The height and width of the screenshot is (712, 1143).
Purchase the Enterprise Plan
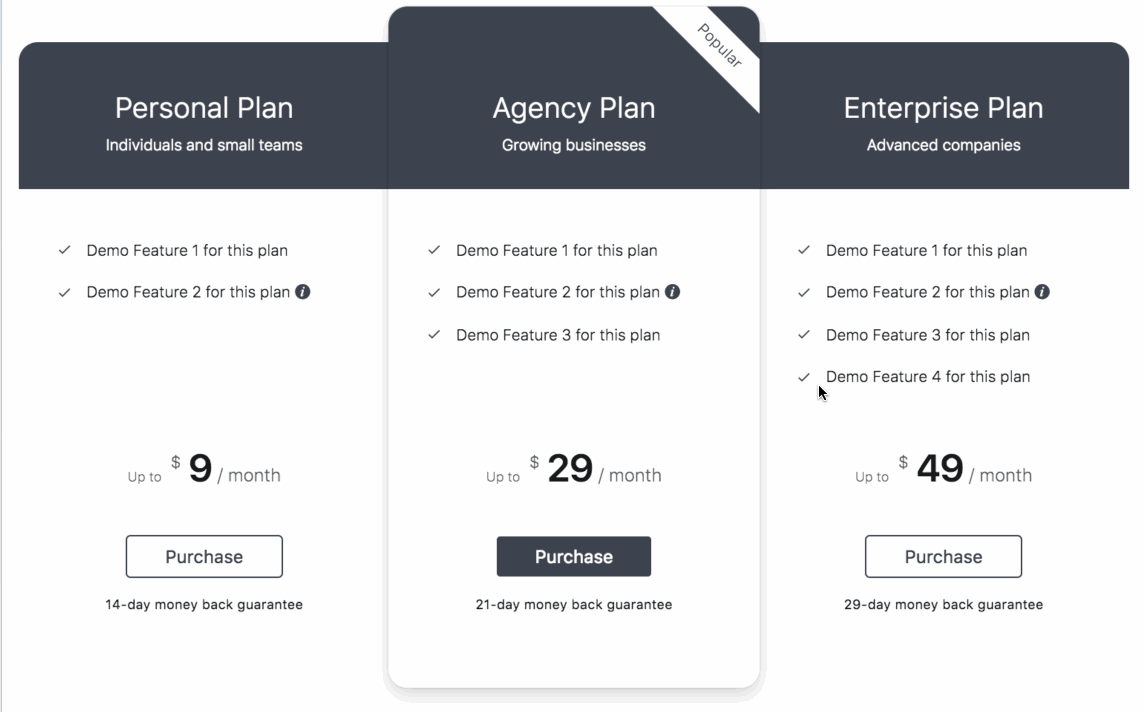coord(943,557)
